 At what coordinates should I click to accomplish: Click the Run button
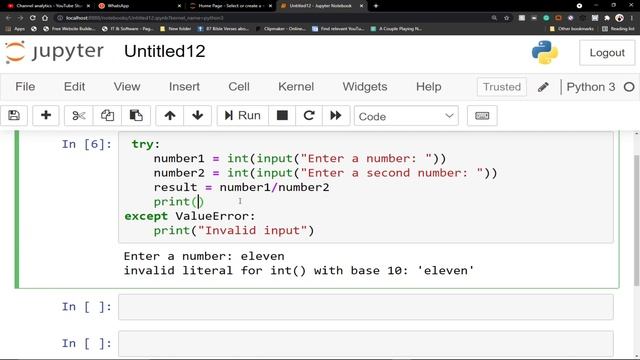[242, 116]
